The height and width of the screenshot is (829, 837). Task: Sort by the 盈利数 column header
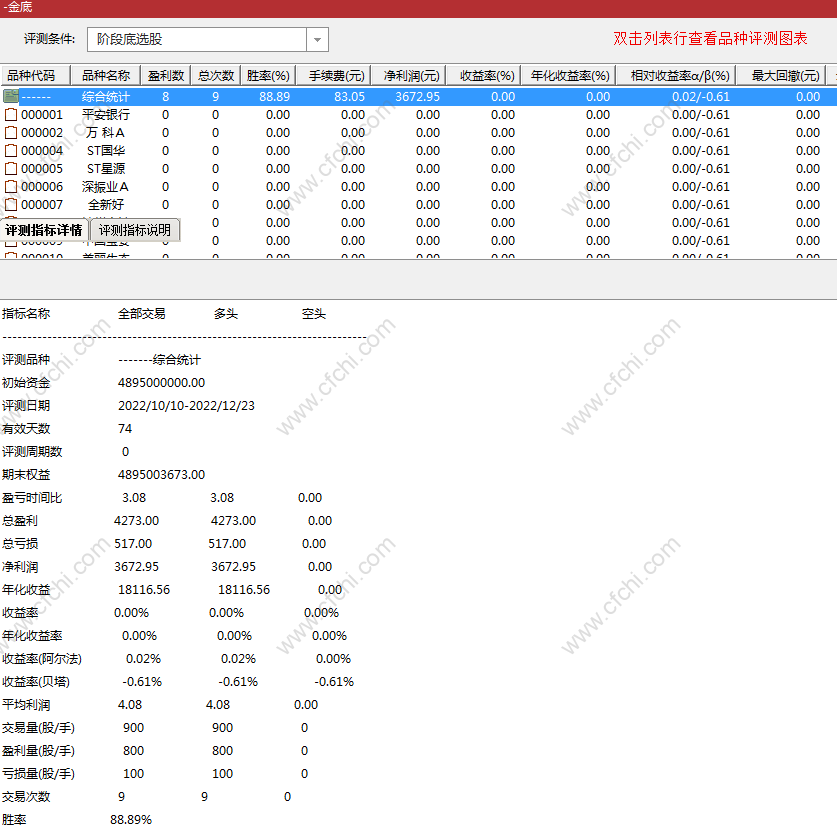[165, 76]
